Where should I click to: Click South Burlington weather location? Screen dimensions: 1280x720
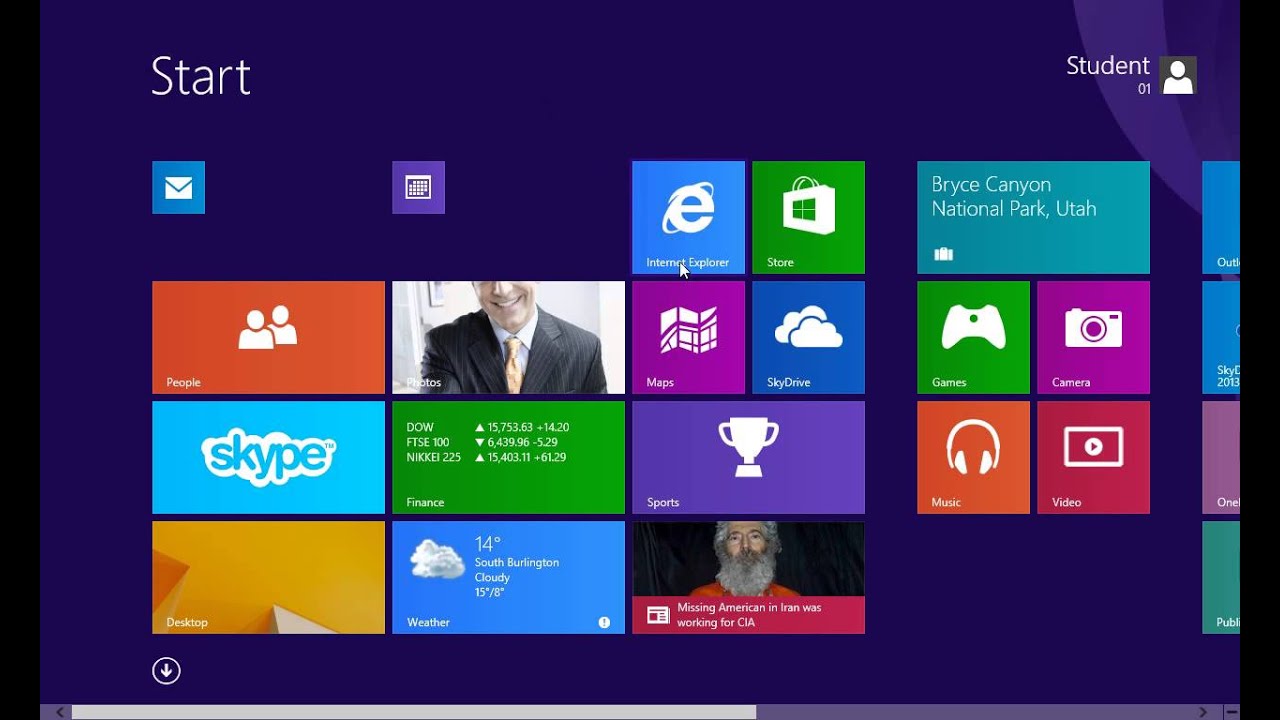[517, 562]
